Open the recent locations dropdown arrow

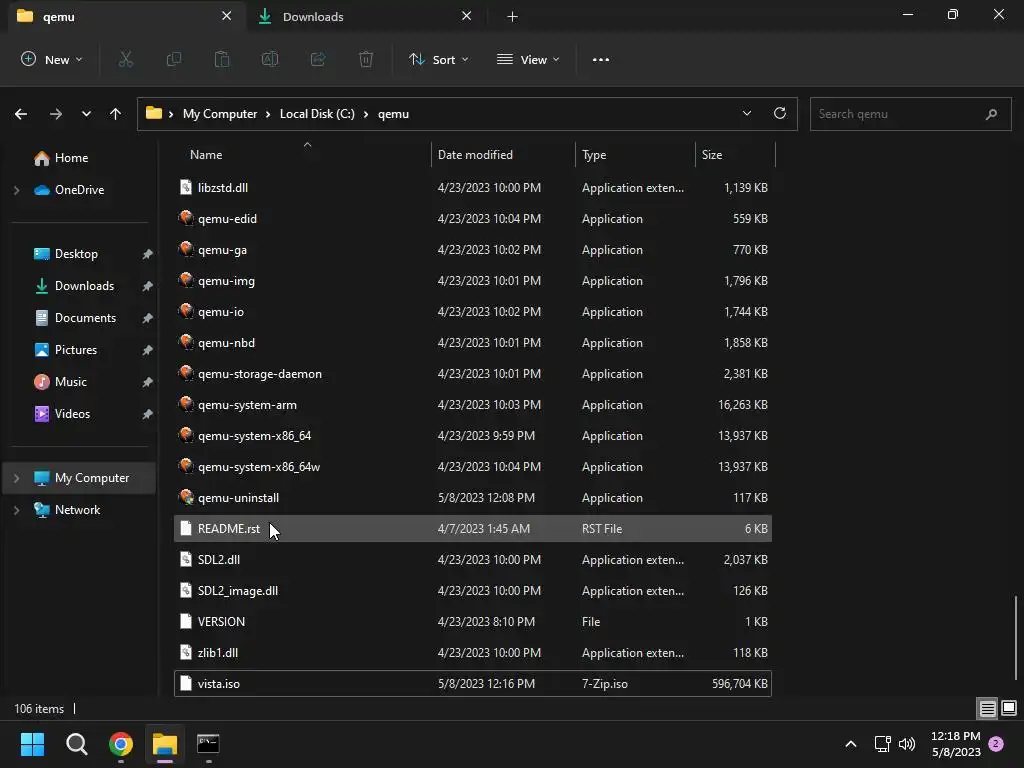(86, 114)
